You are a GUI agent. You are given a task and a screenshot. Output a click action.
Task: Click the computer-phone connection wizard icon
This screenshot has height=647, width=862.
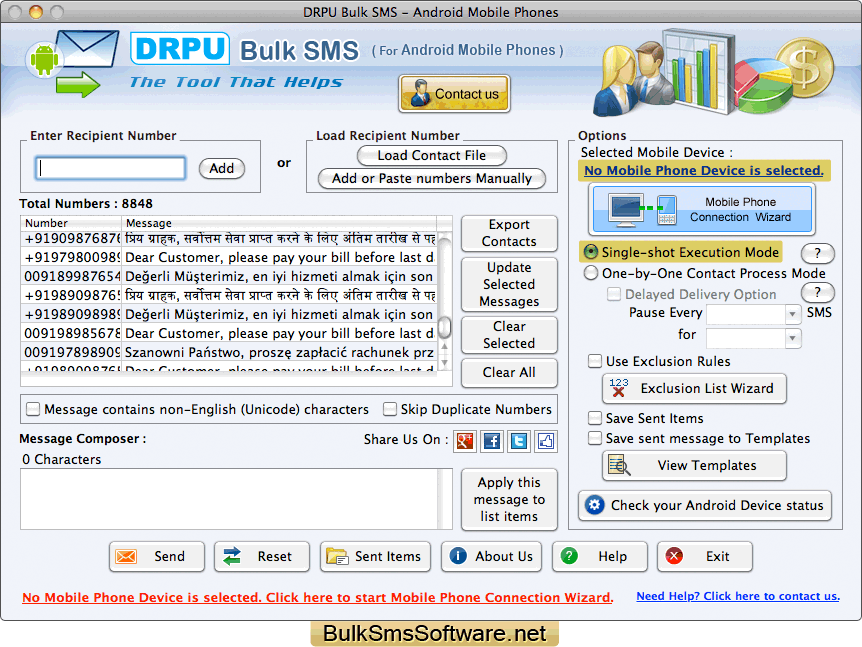point(643,209)
